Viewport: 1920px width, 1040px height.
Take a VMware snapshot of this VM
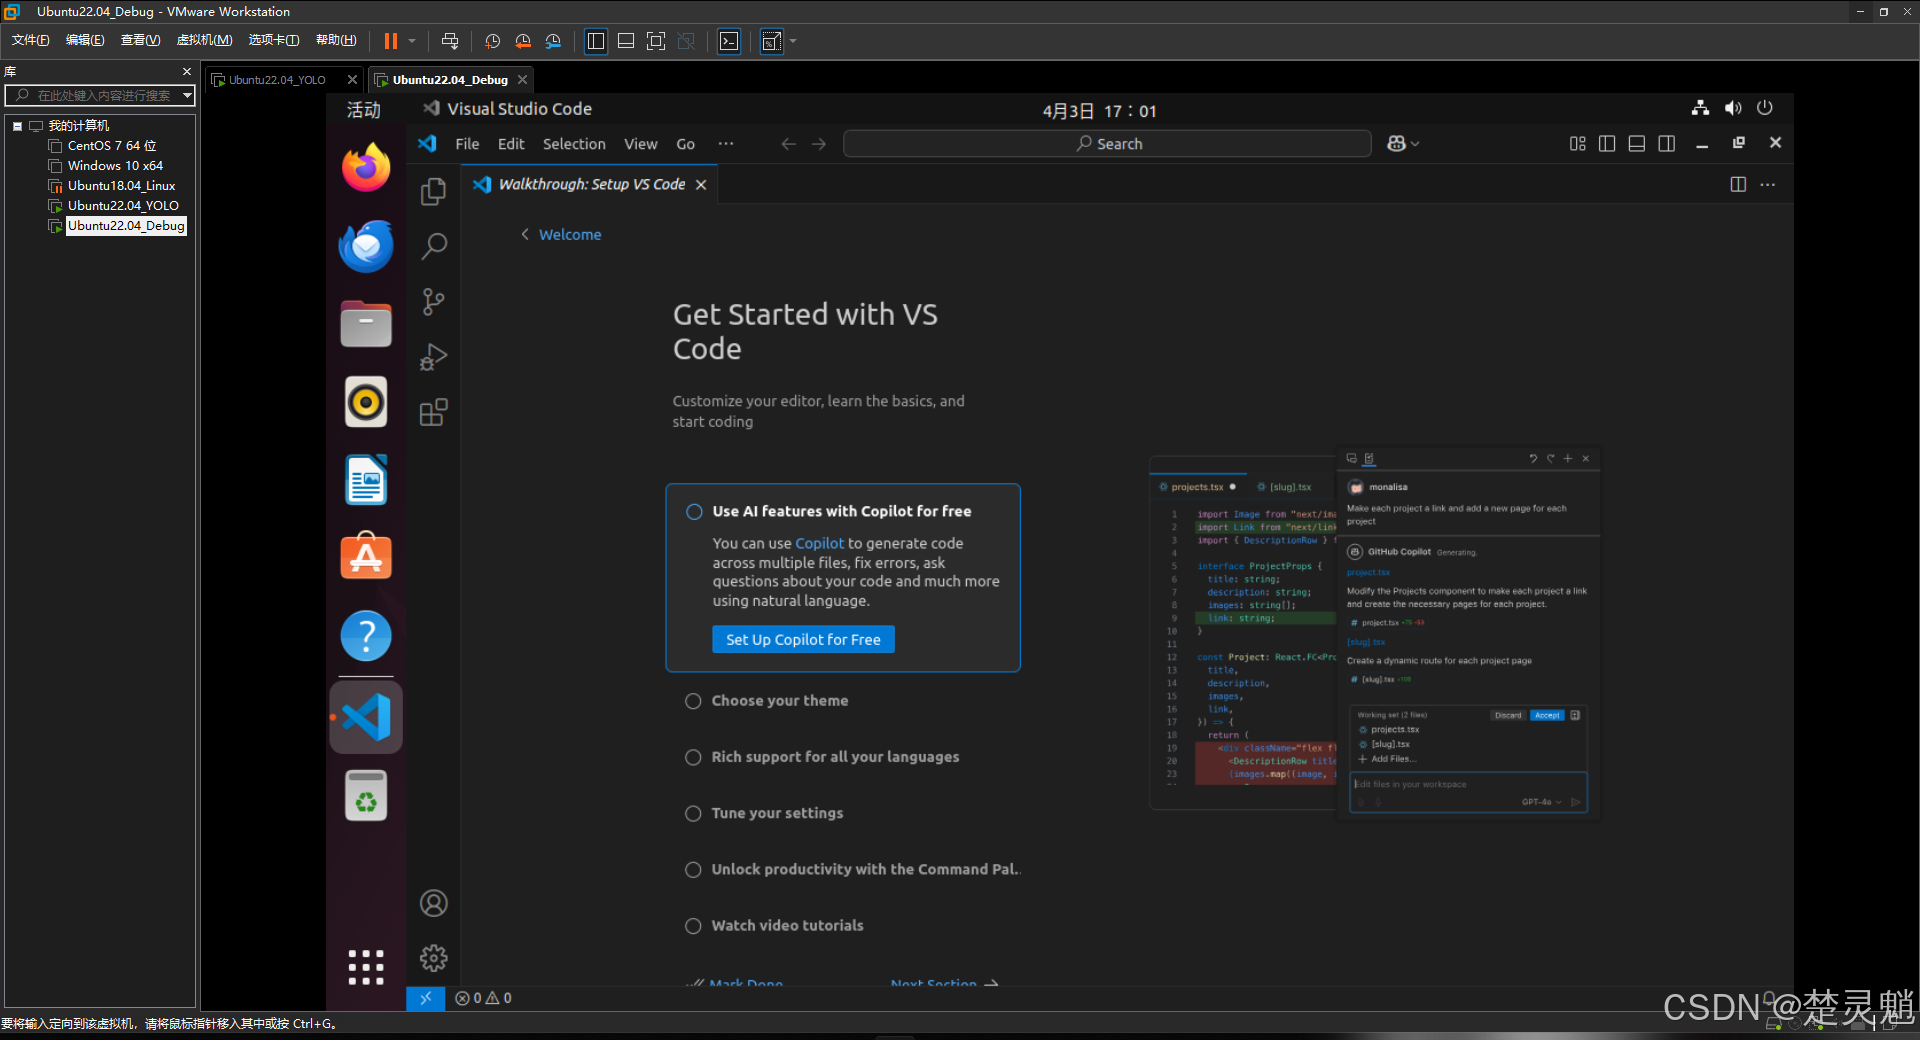(x=493, y=41)
